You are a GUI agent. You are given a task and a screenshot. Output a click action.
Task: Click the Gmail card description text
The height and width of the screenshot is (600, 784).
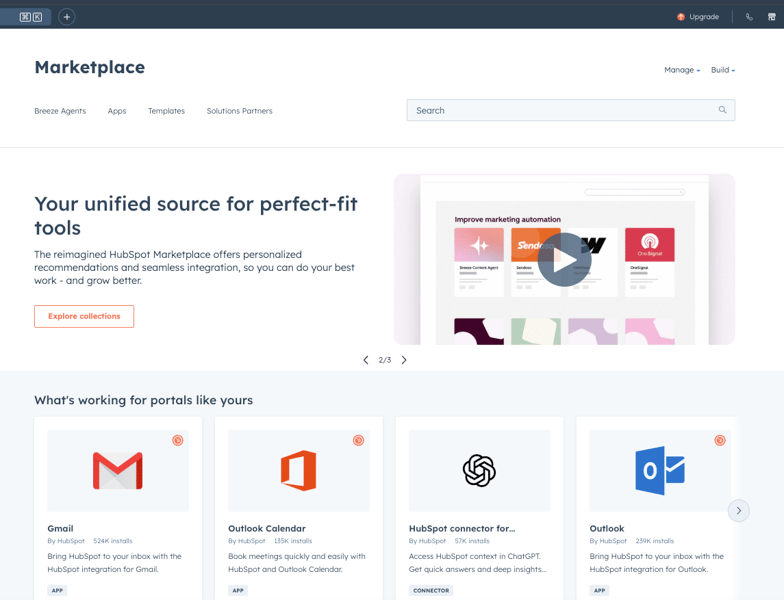pyautogui.click(x=114, y=562)
